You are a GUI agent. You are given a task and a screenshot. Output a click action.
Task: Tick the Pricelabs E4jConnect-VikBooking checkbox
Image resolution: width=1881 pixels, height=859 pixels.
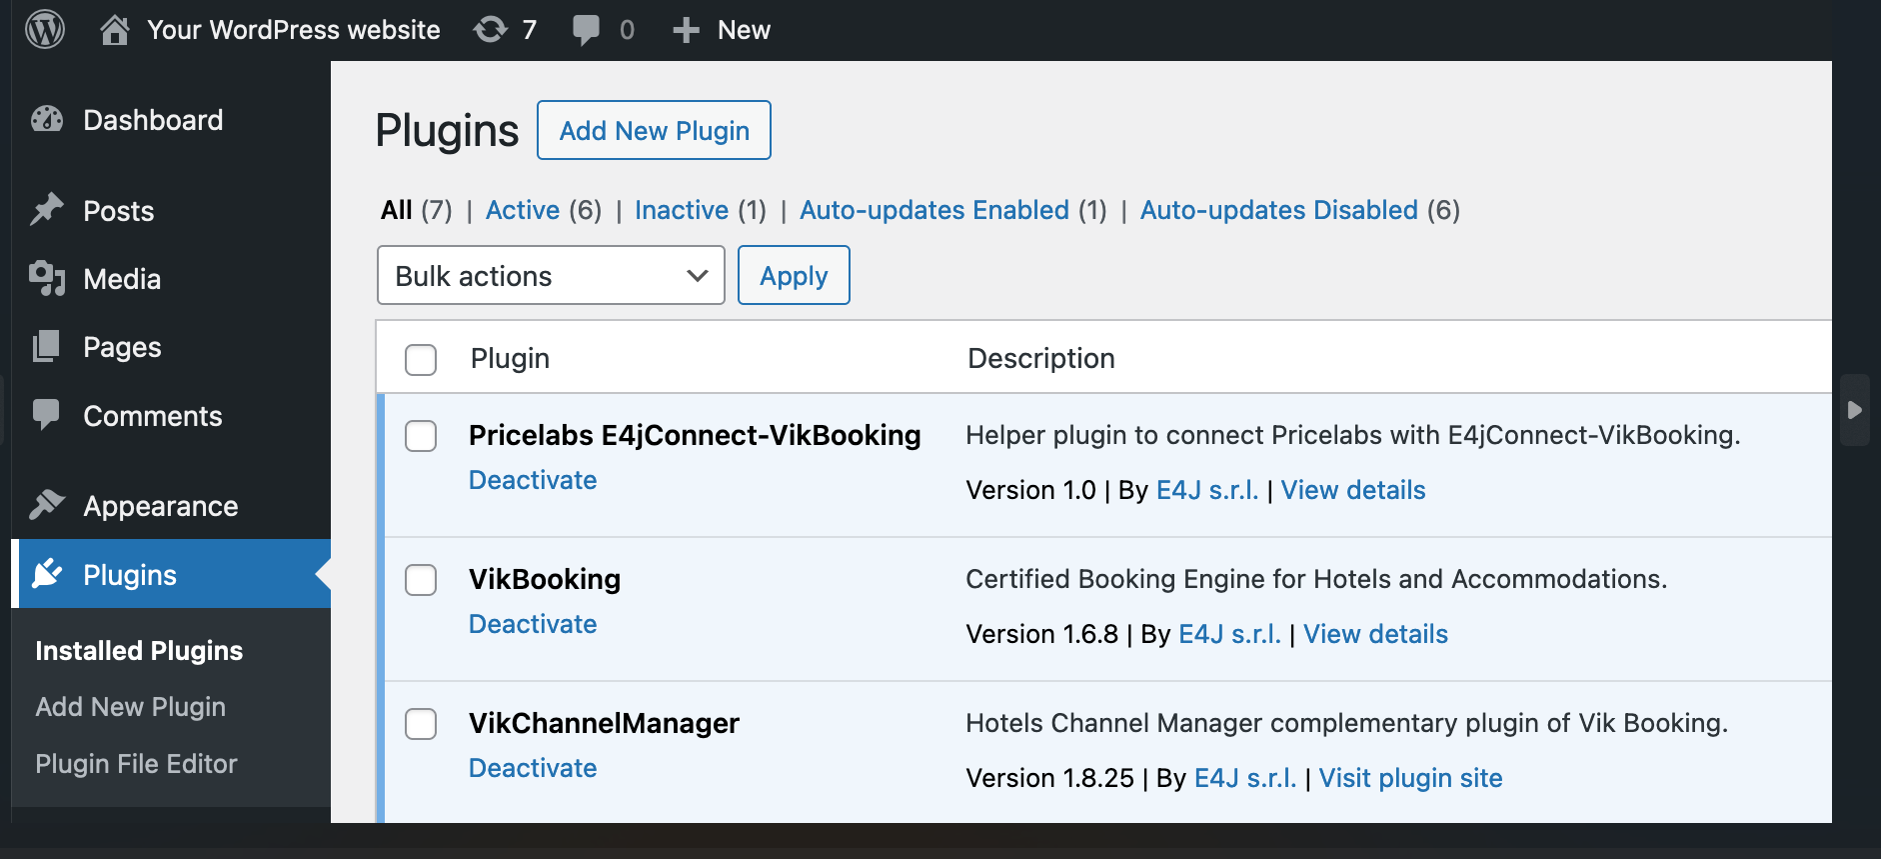[x=421, y=436]
